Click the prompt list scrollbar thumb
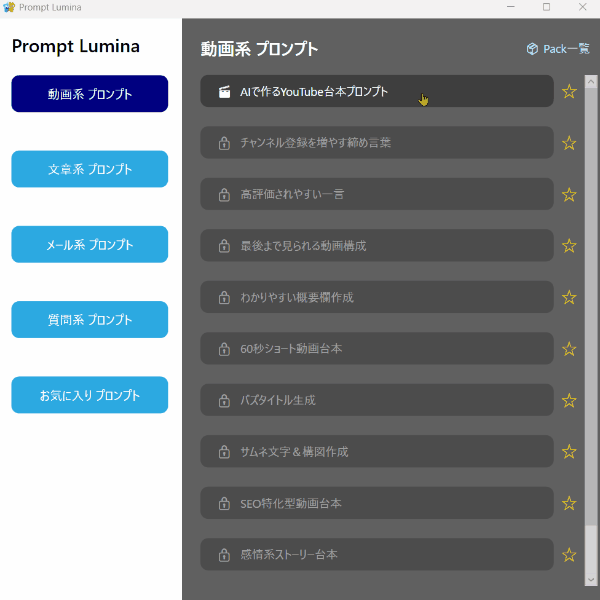Viewport: 600px width, 600px height. pos(591,306)
